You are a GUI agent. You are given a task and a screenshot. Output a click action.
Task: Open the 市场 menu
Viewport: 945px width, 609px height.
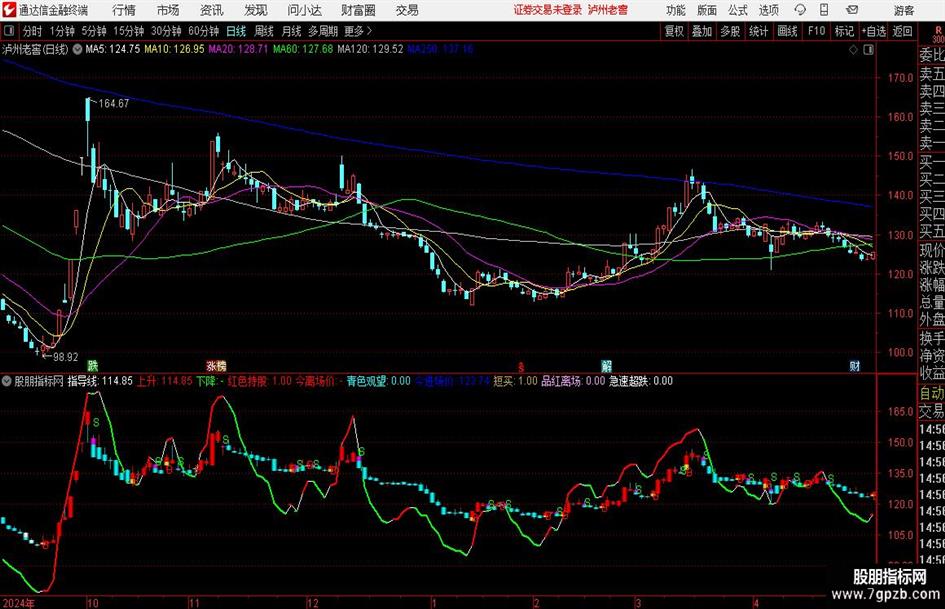[168, 10]
